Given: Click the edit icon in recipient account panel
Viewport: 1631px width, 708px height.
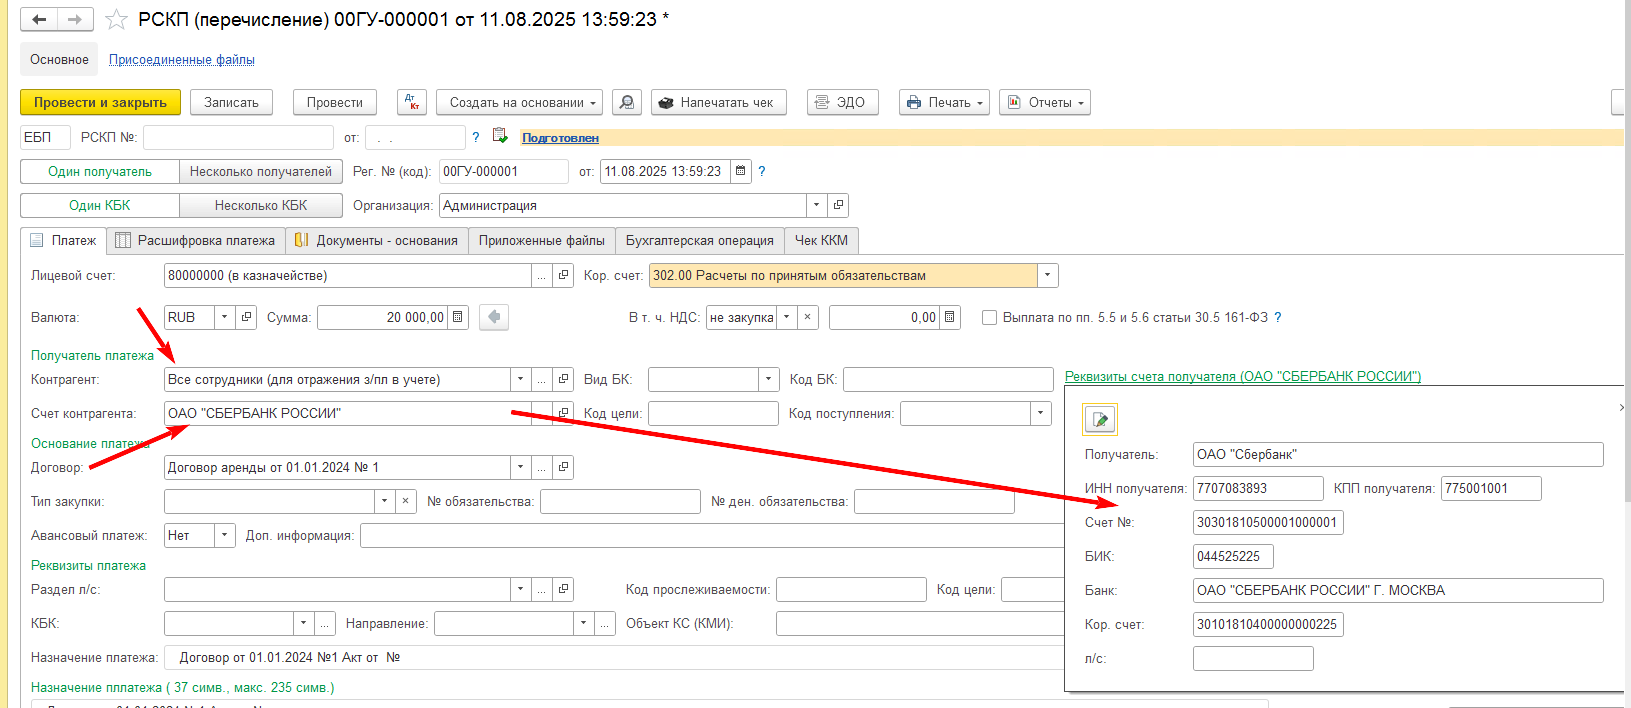Looking at the screenshot, I should [x=1100, y=419].
